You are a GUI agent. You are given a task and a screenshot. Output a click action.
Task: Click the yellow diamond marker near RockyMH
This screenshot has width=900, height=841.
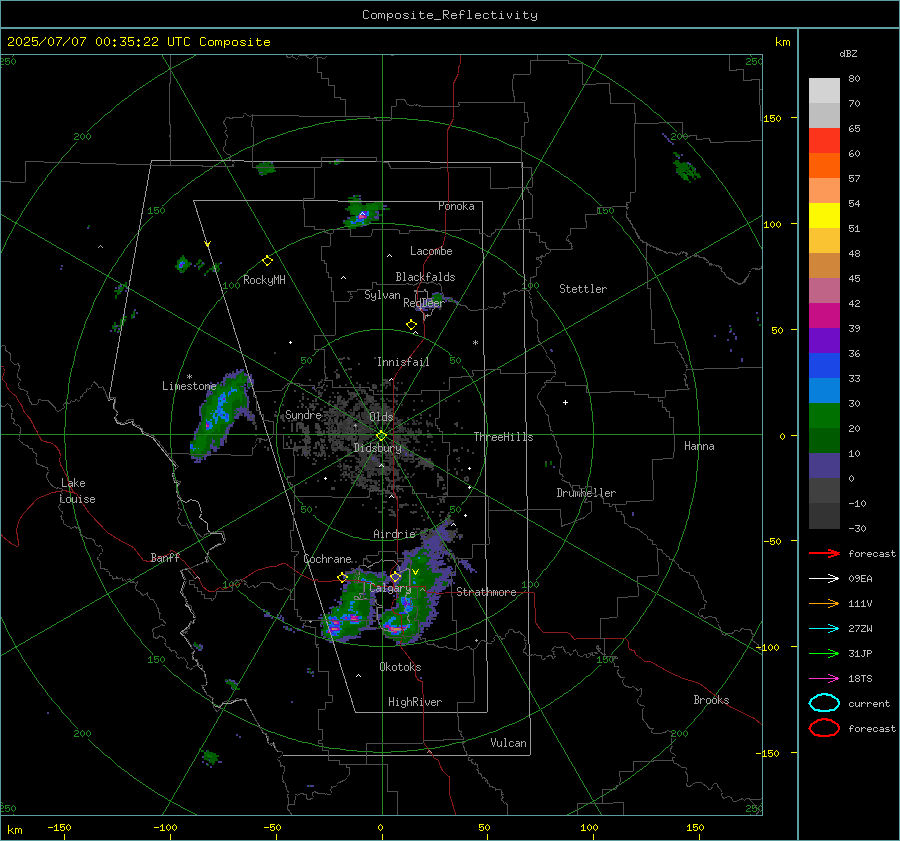[x=267, y=261]
